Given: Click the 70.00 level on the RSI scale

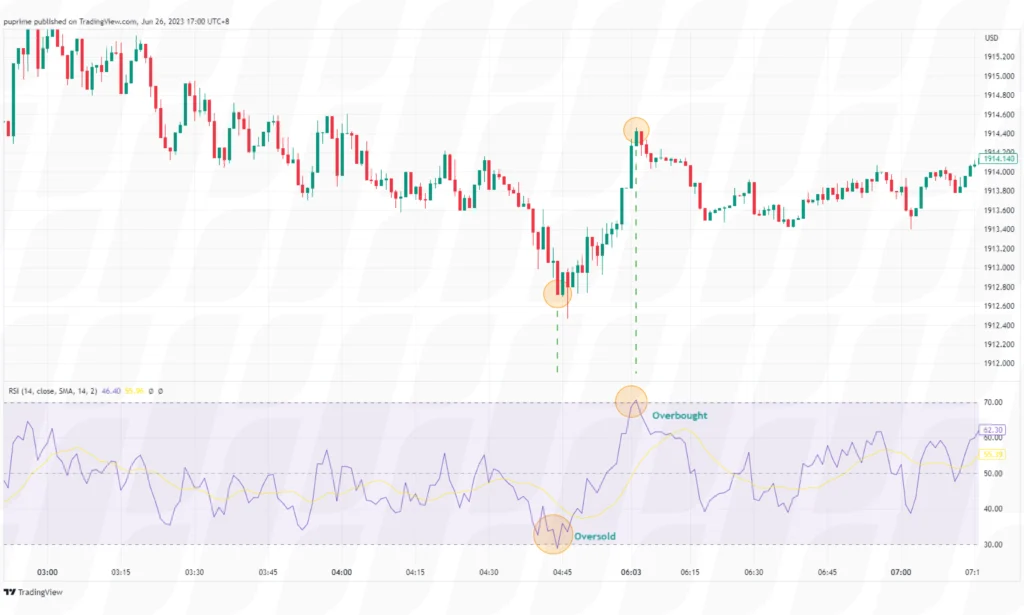Looking at the screenshot, I should [992, 402].
